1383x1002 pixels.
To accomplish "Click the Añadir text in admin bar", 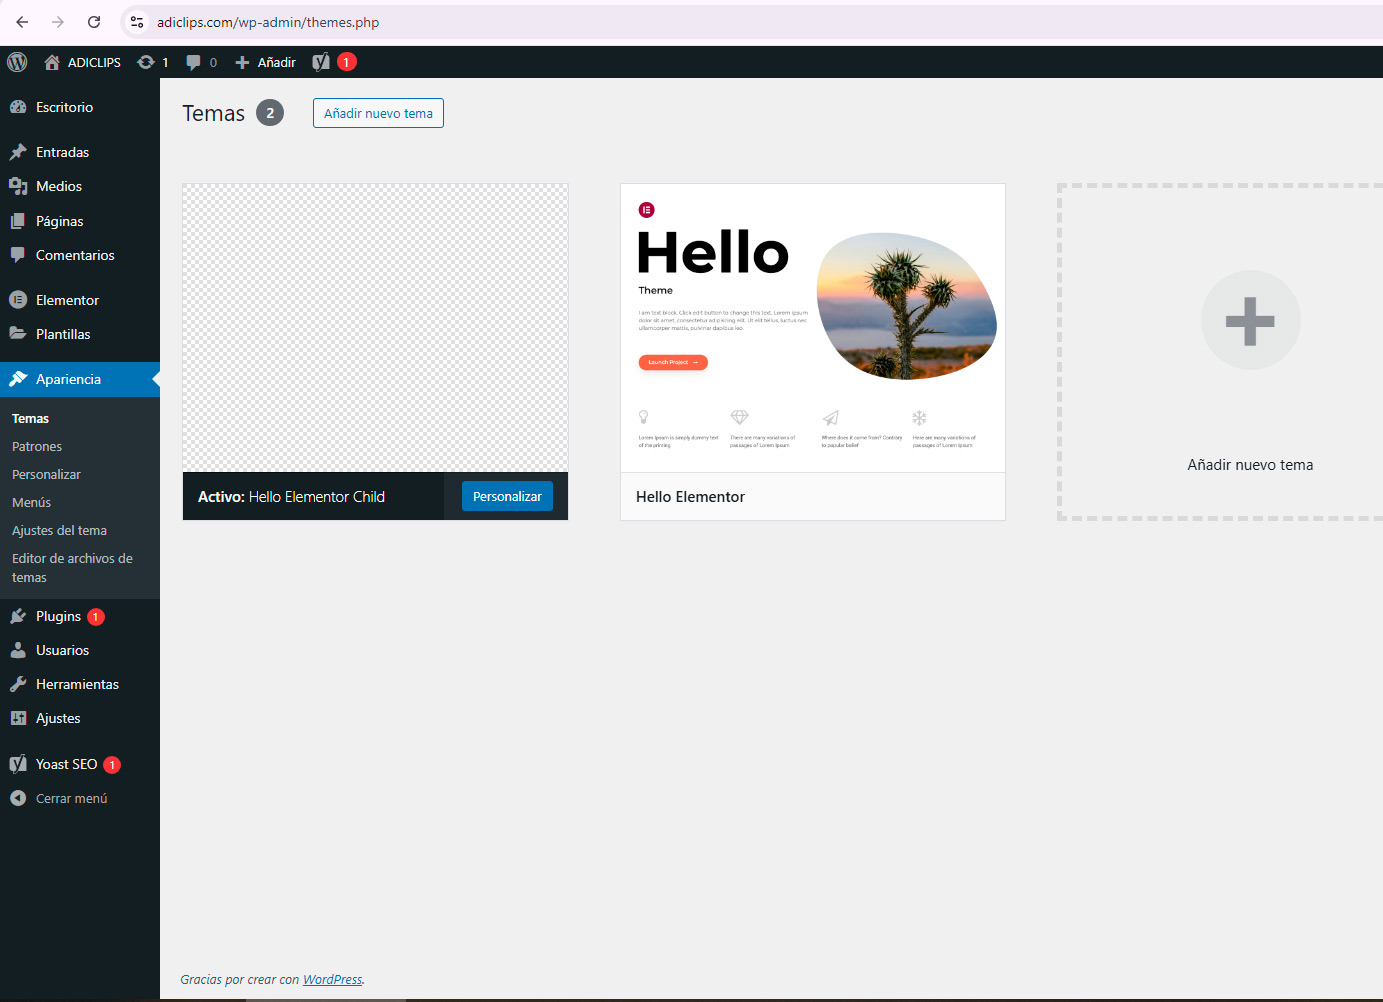I will click(x=277, y=62).
